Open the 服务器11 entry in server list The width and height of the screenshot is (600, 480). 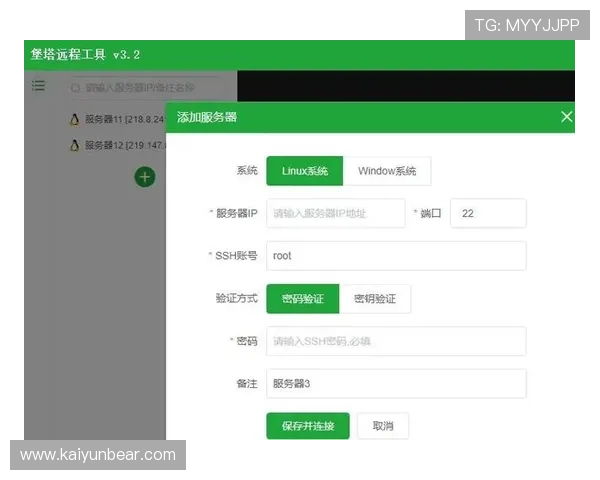pyautogui.click(x=117, y=119)
